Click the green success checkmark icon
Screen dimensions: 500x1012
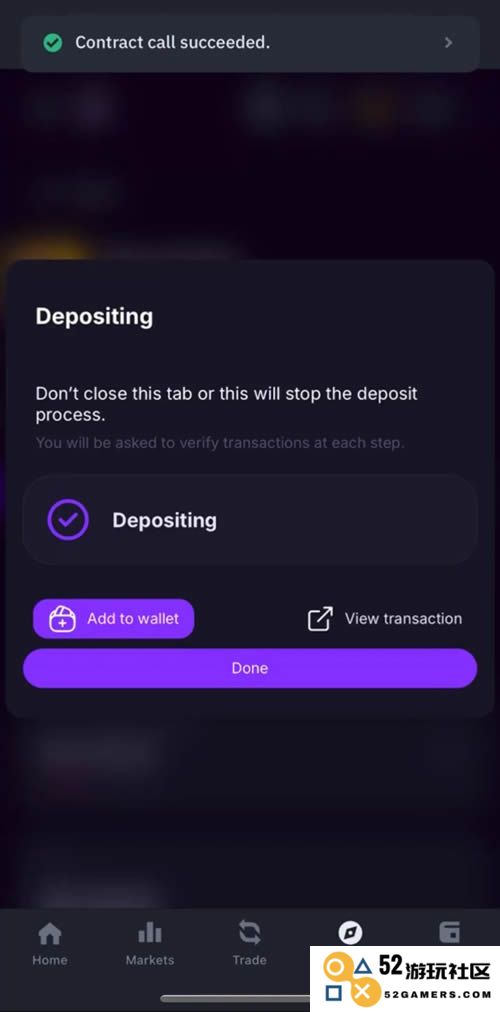click(52, 43)
